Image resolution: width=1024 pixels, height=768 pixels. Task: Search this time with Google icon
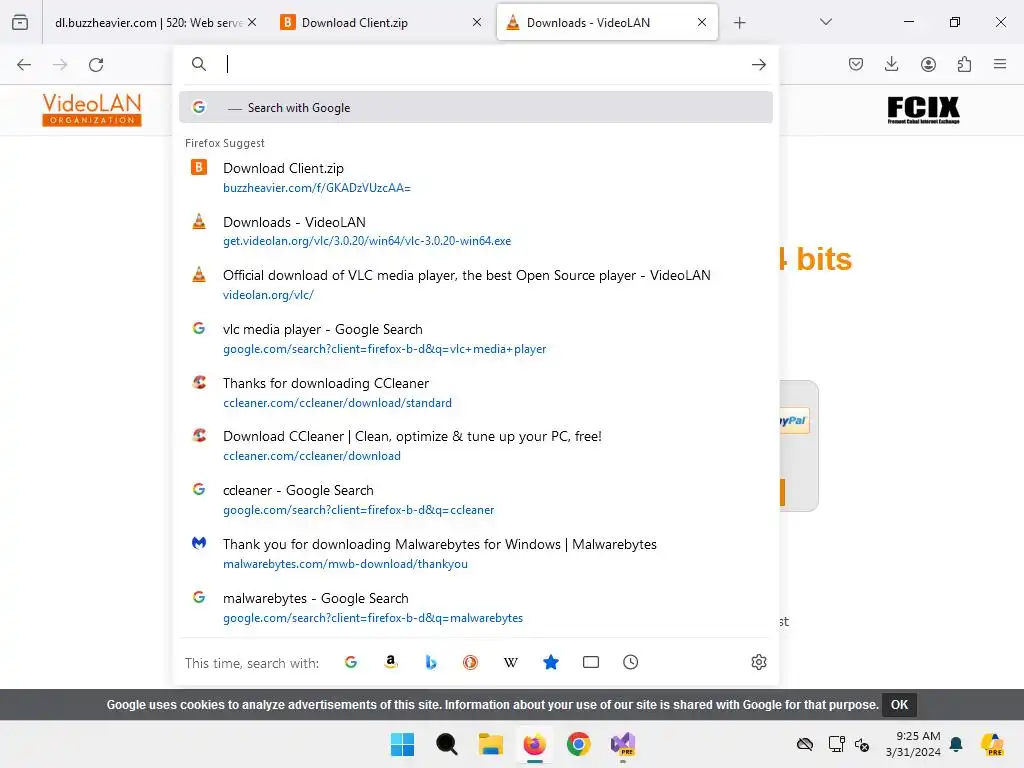coord(351,662)
